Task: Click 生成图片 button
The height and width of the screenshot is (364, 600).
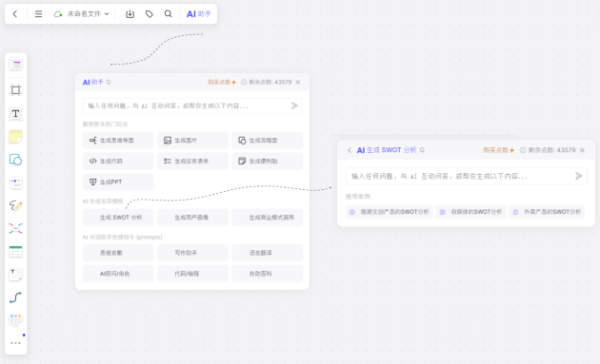Action: click(x=192, y=140)
